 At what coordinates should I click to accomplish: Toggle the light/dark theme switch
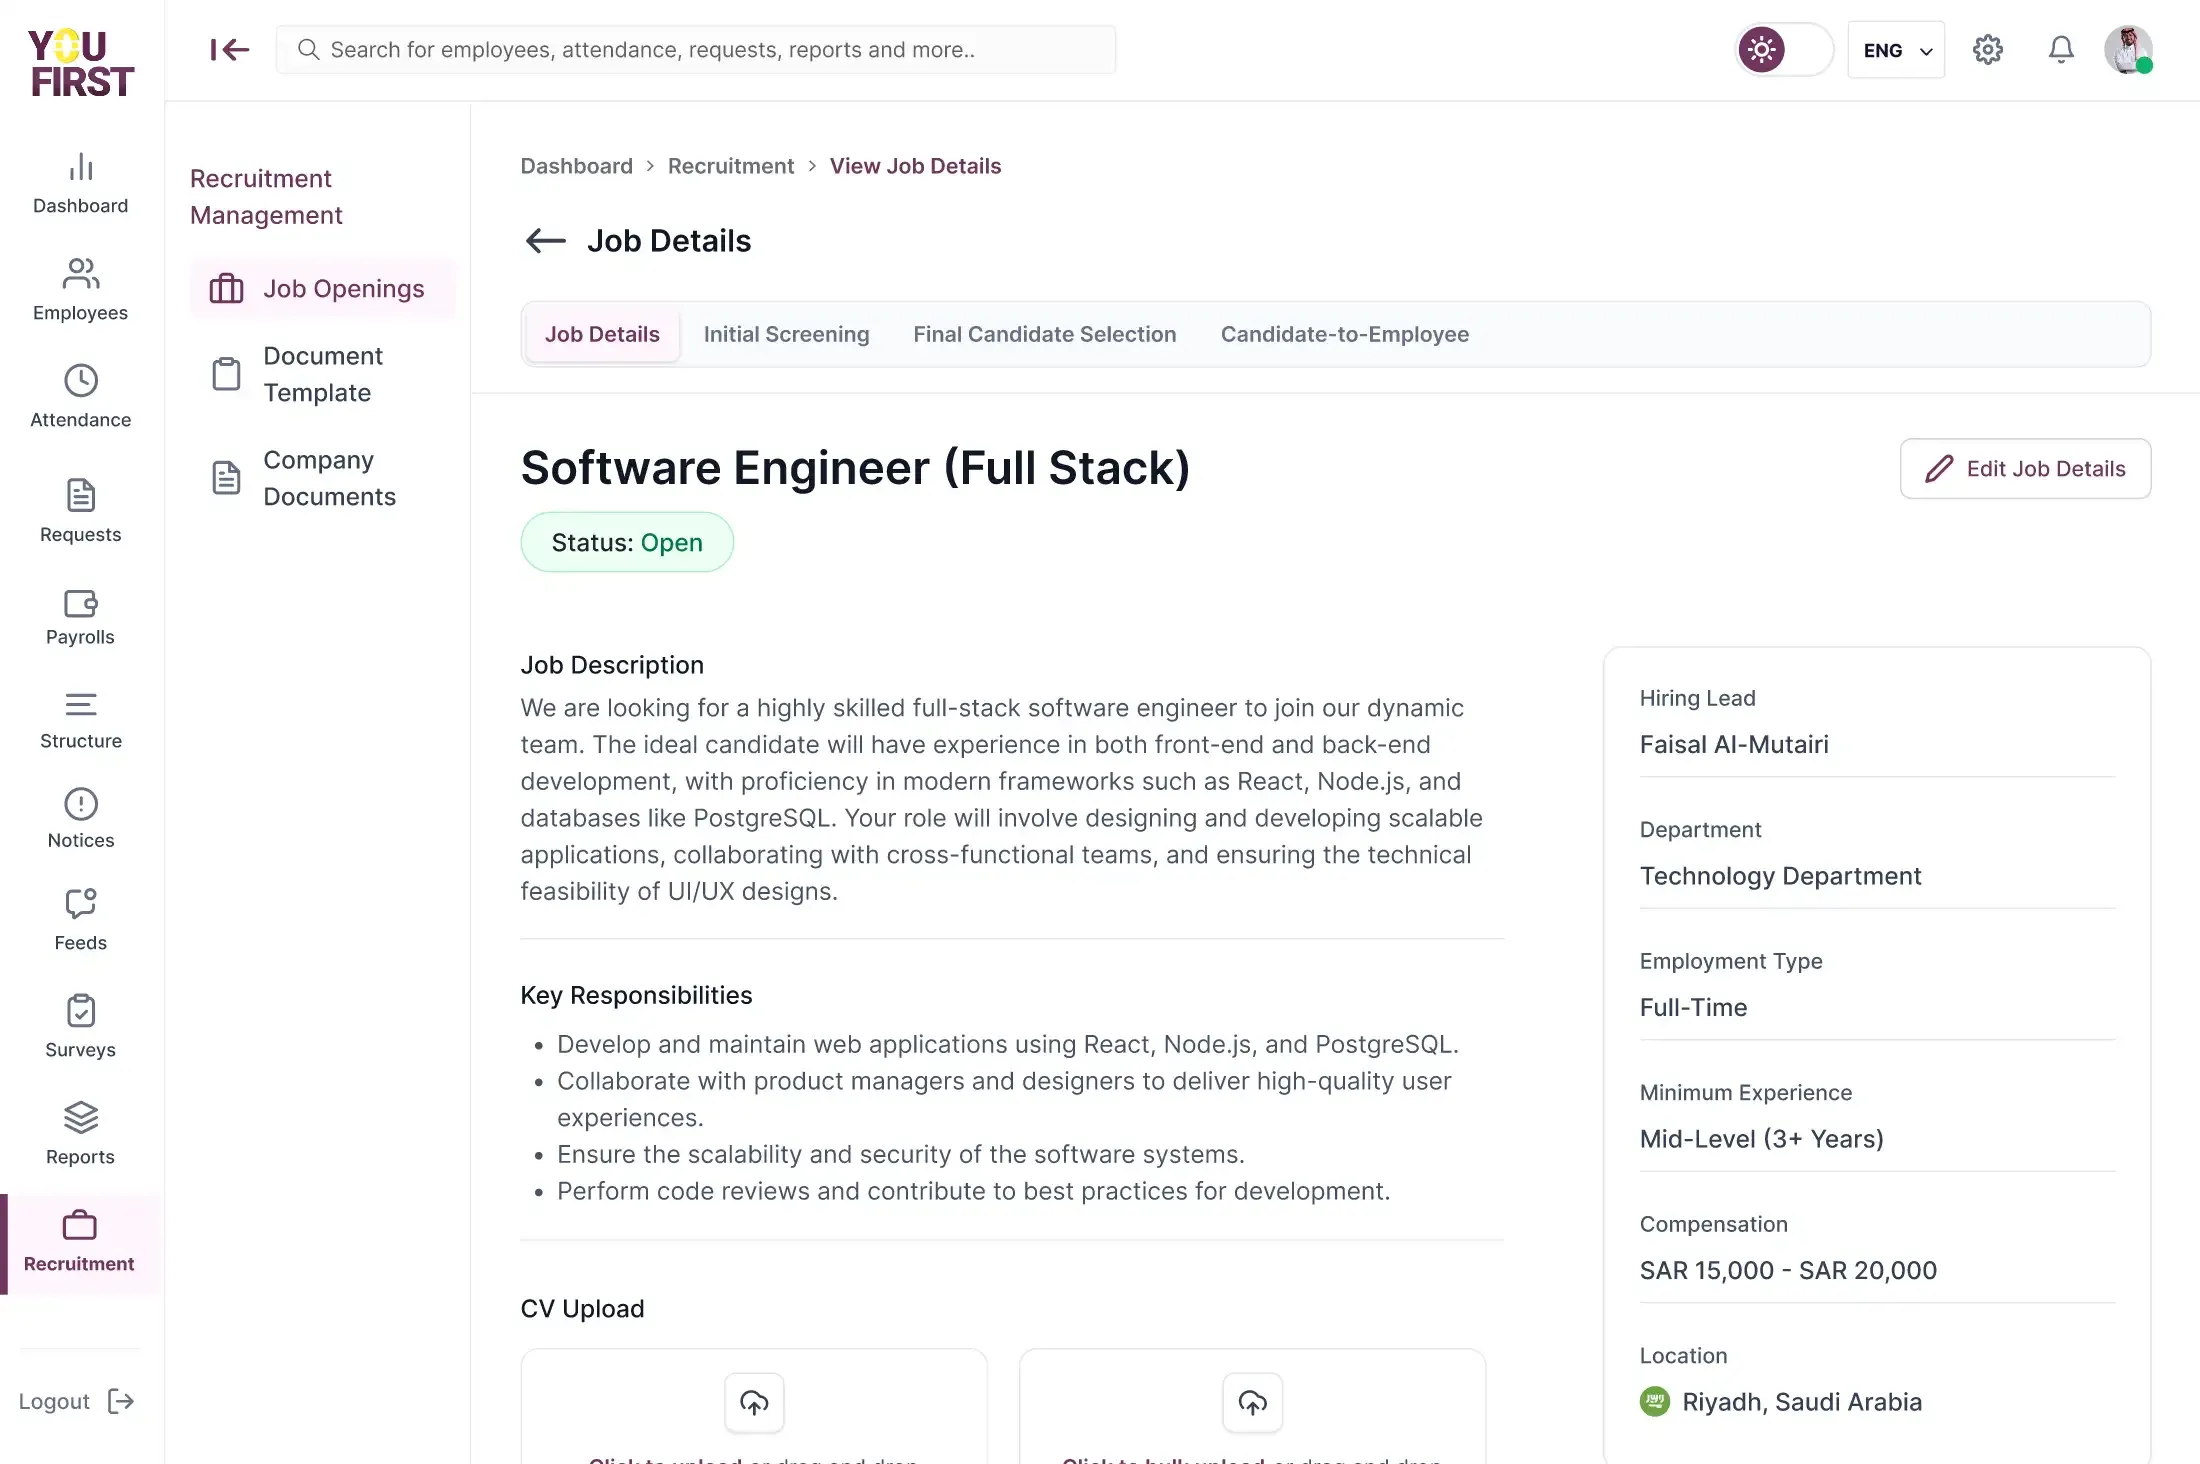(1784, 49)
